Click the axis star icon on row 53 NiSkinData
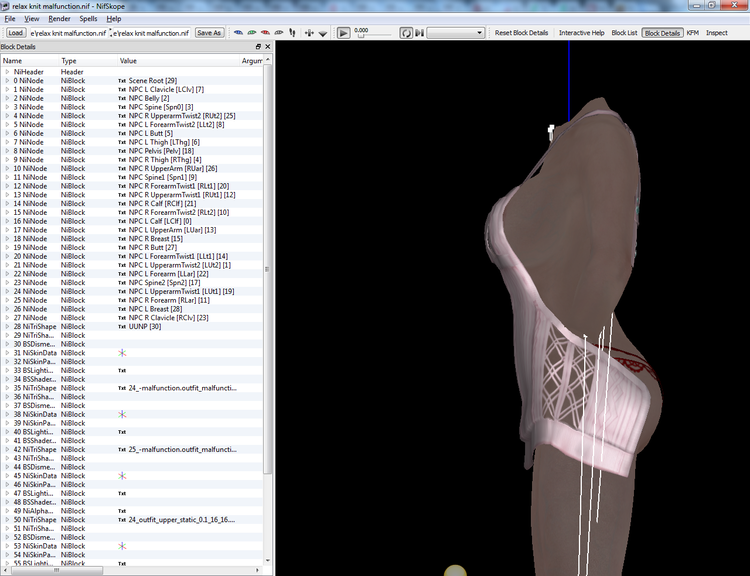The image size is (750, 576). [x=122, y=546]
